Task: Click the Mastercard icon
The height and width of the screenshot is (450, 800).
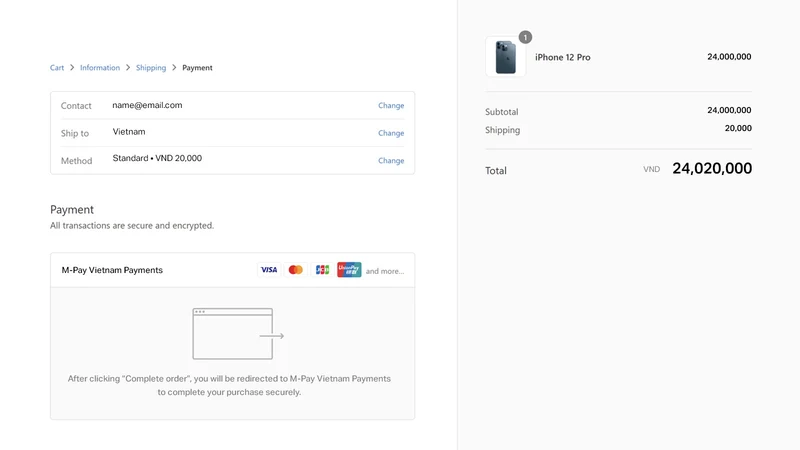Action: (295, 270)
